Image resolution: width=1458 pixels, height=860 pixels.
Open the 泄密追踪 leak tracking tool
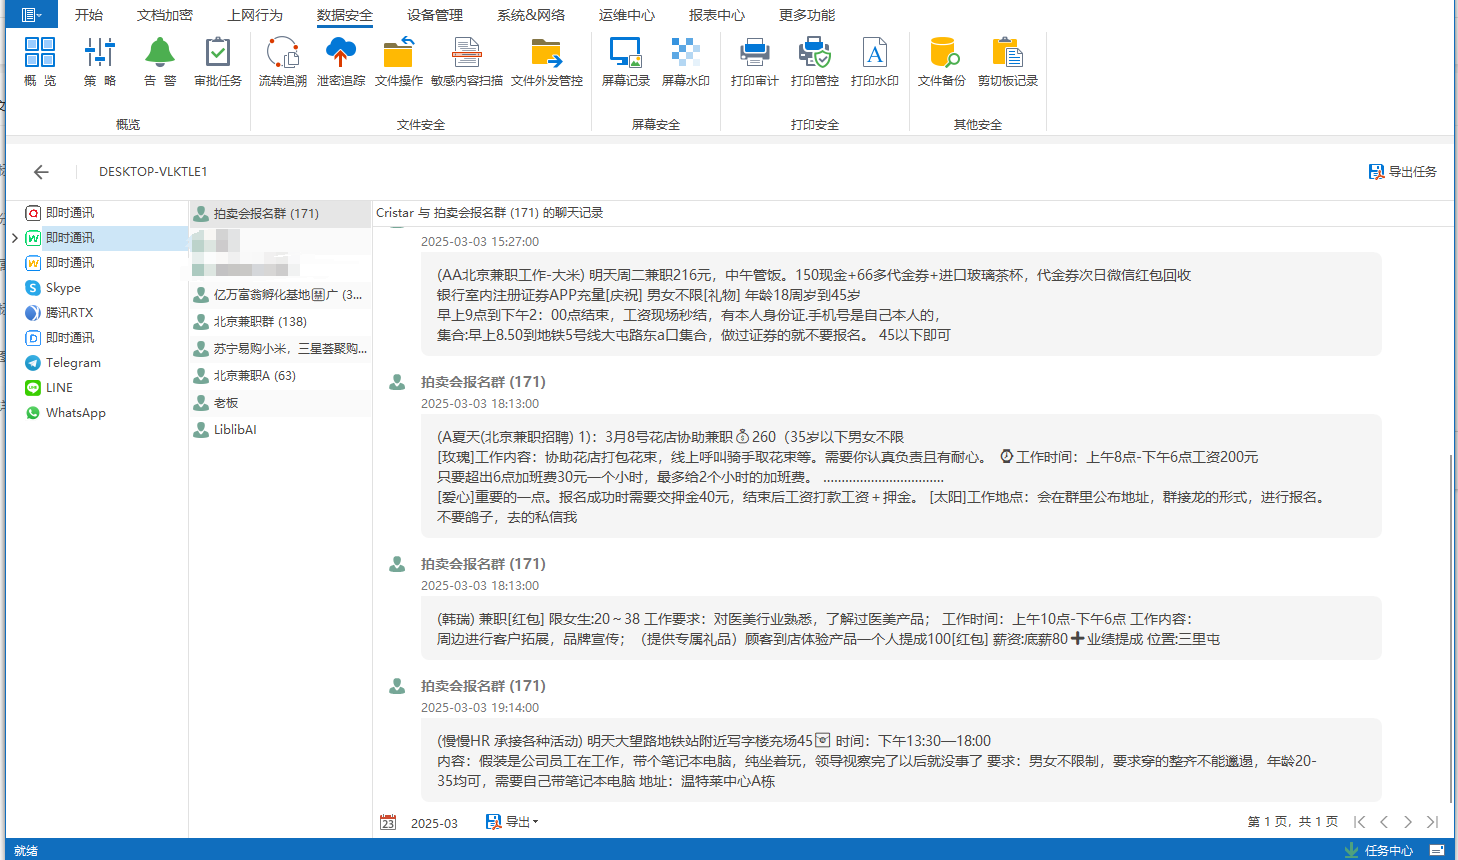pos(341,62)
